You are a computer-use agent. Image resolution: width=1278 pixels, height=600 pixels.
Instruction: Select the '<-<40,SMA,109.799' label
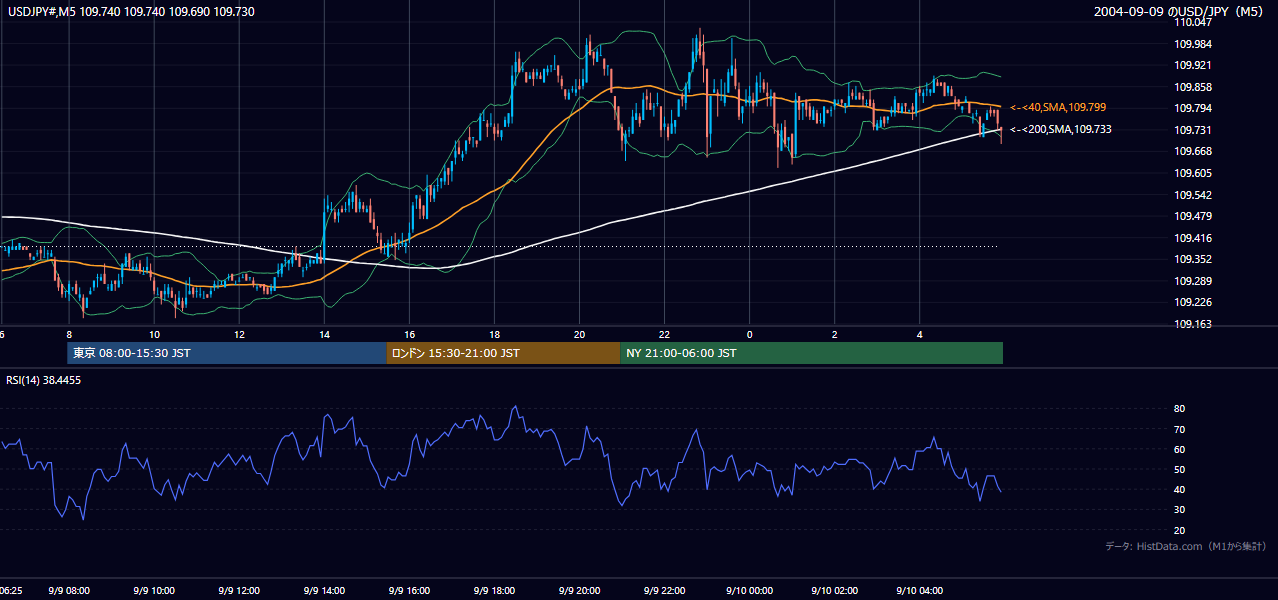click(x=1058, y=107)
